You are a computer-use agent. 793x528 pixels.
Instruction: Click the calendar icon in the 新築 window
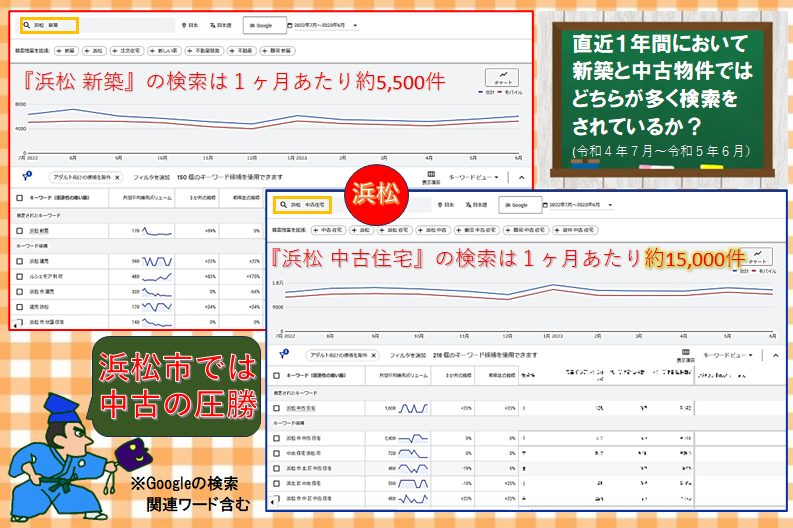pos(290,25)
